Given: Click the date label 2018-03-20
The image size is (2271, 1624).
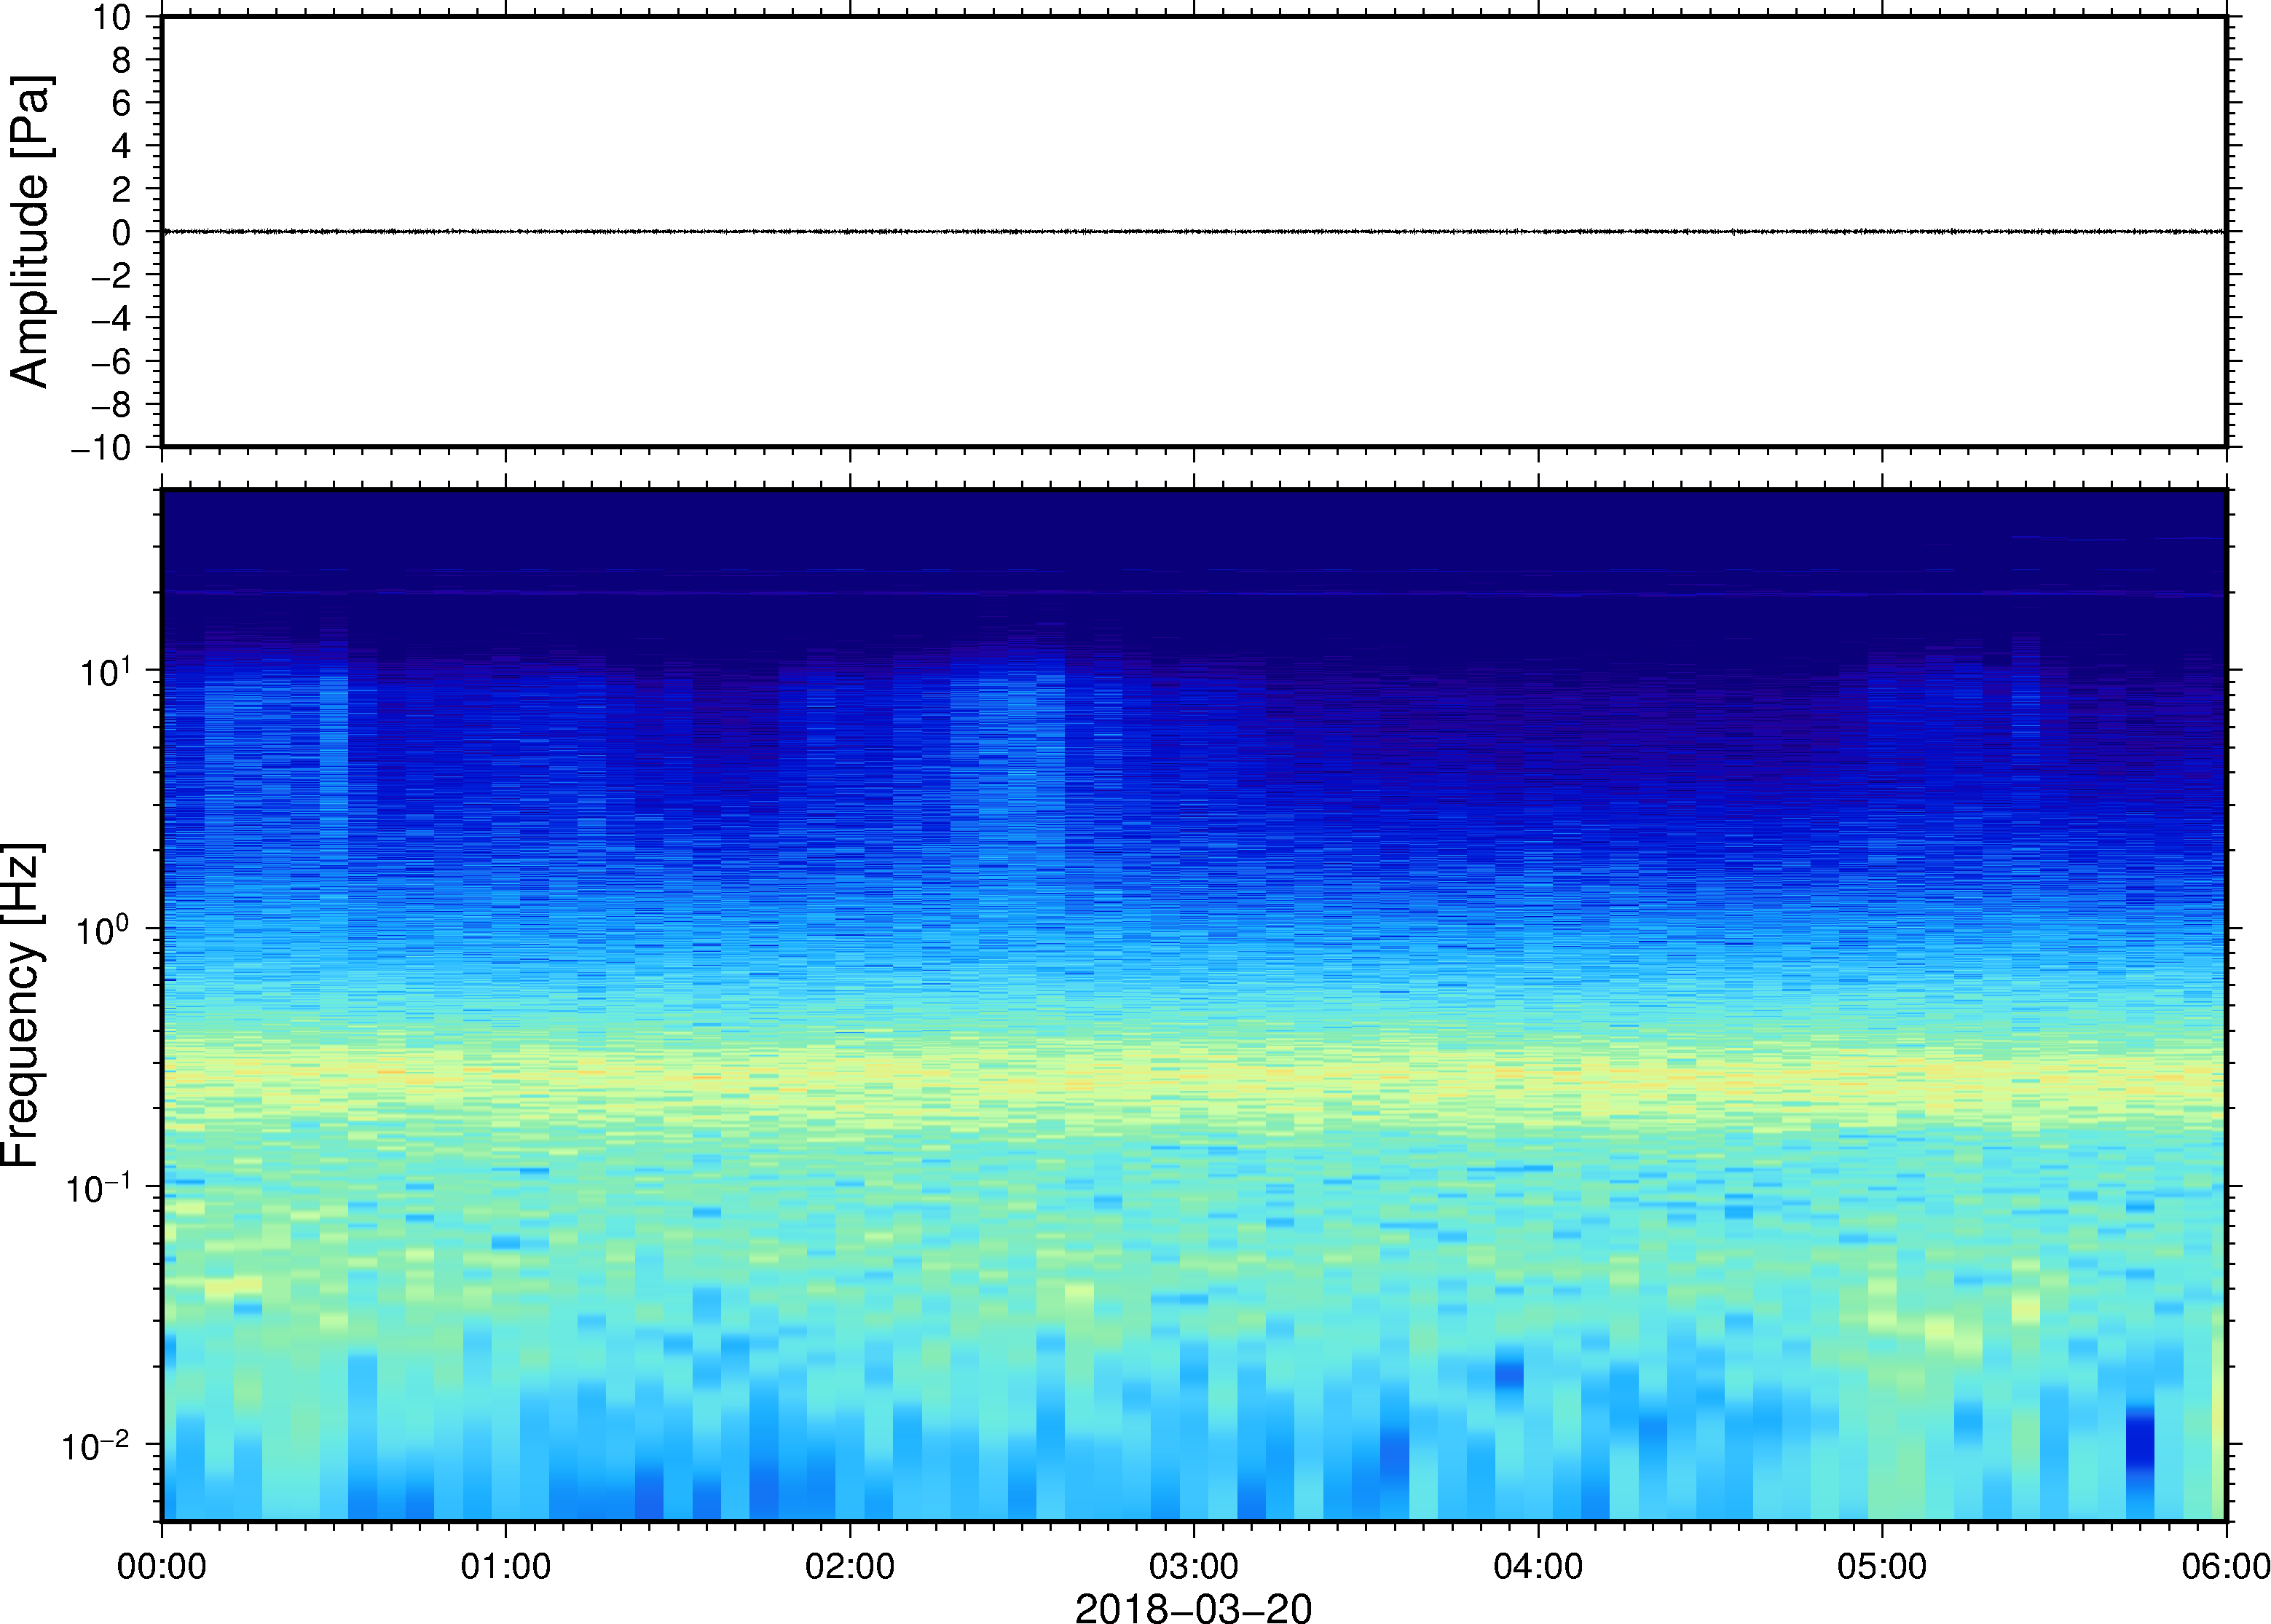Looking at the screenshot, I should [x=1193, y=1607].
